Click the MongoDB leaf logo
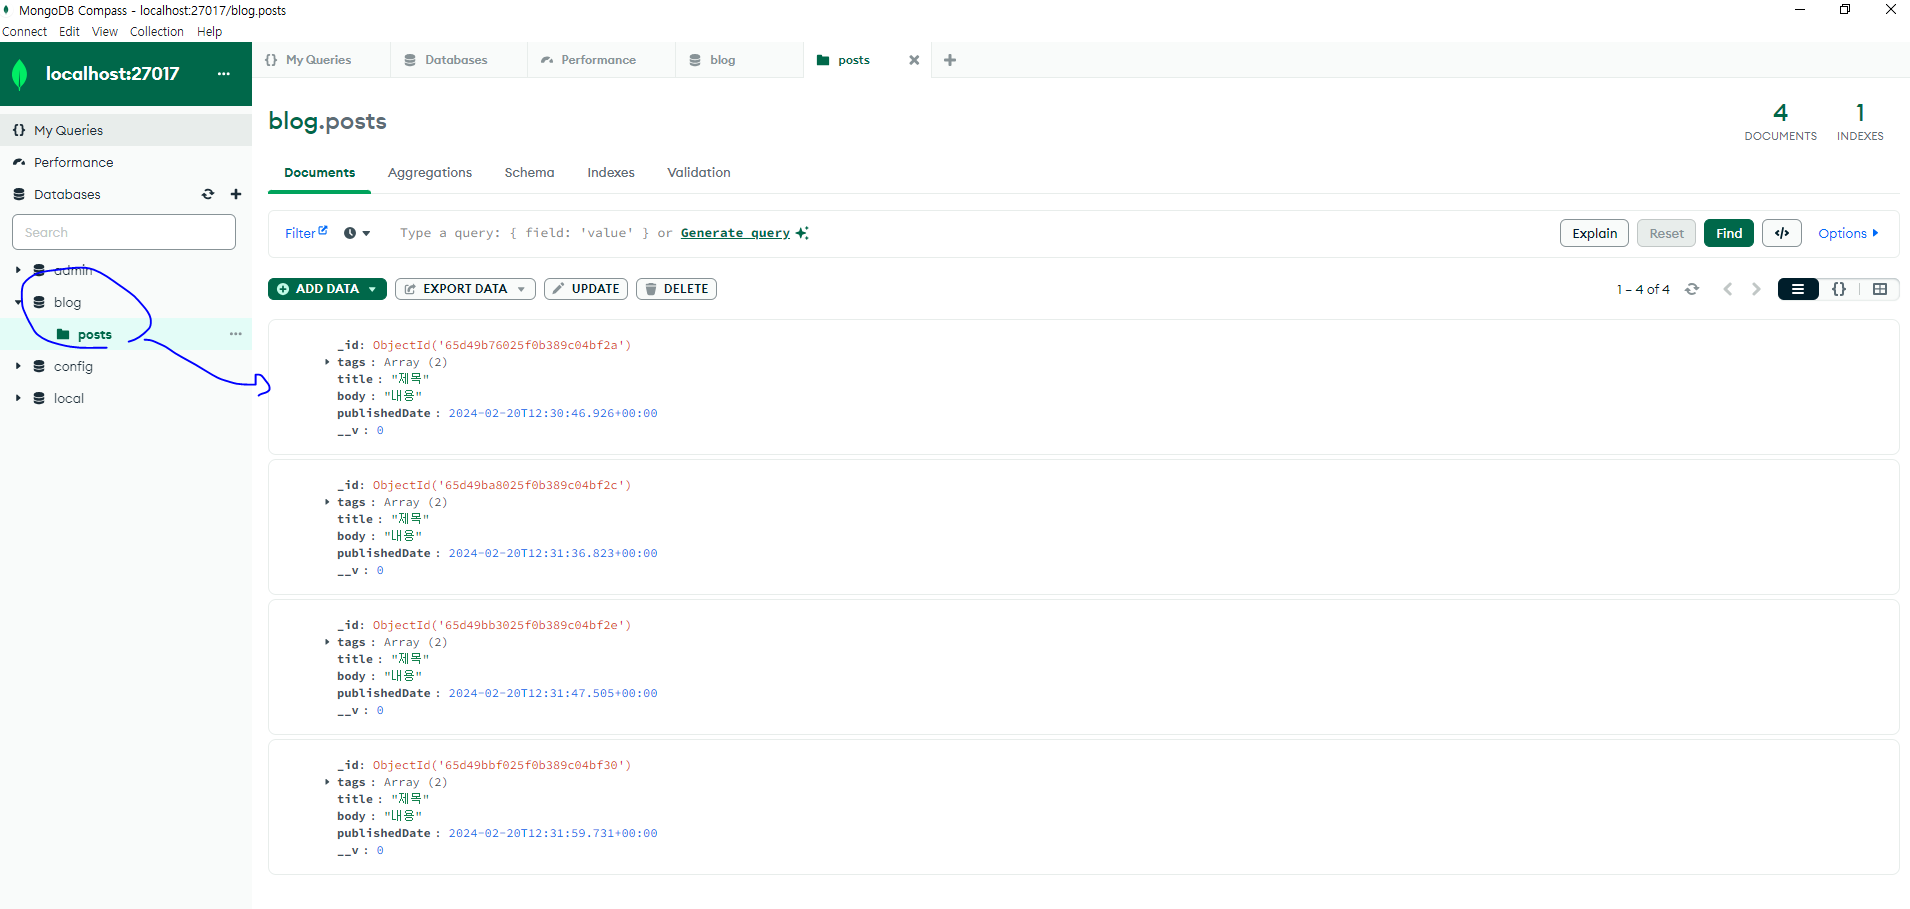 (x=19, y=75)
